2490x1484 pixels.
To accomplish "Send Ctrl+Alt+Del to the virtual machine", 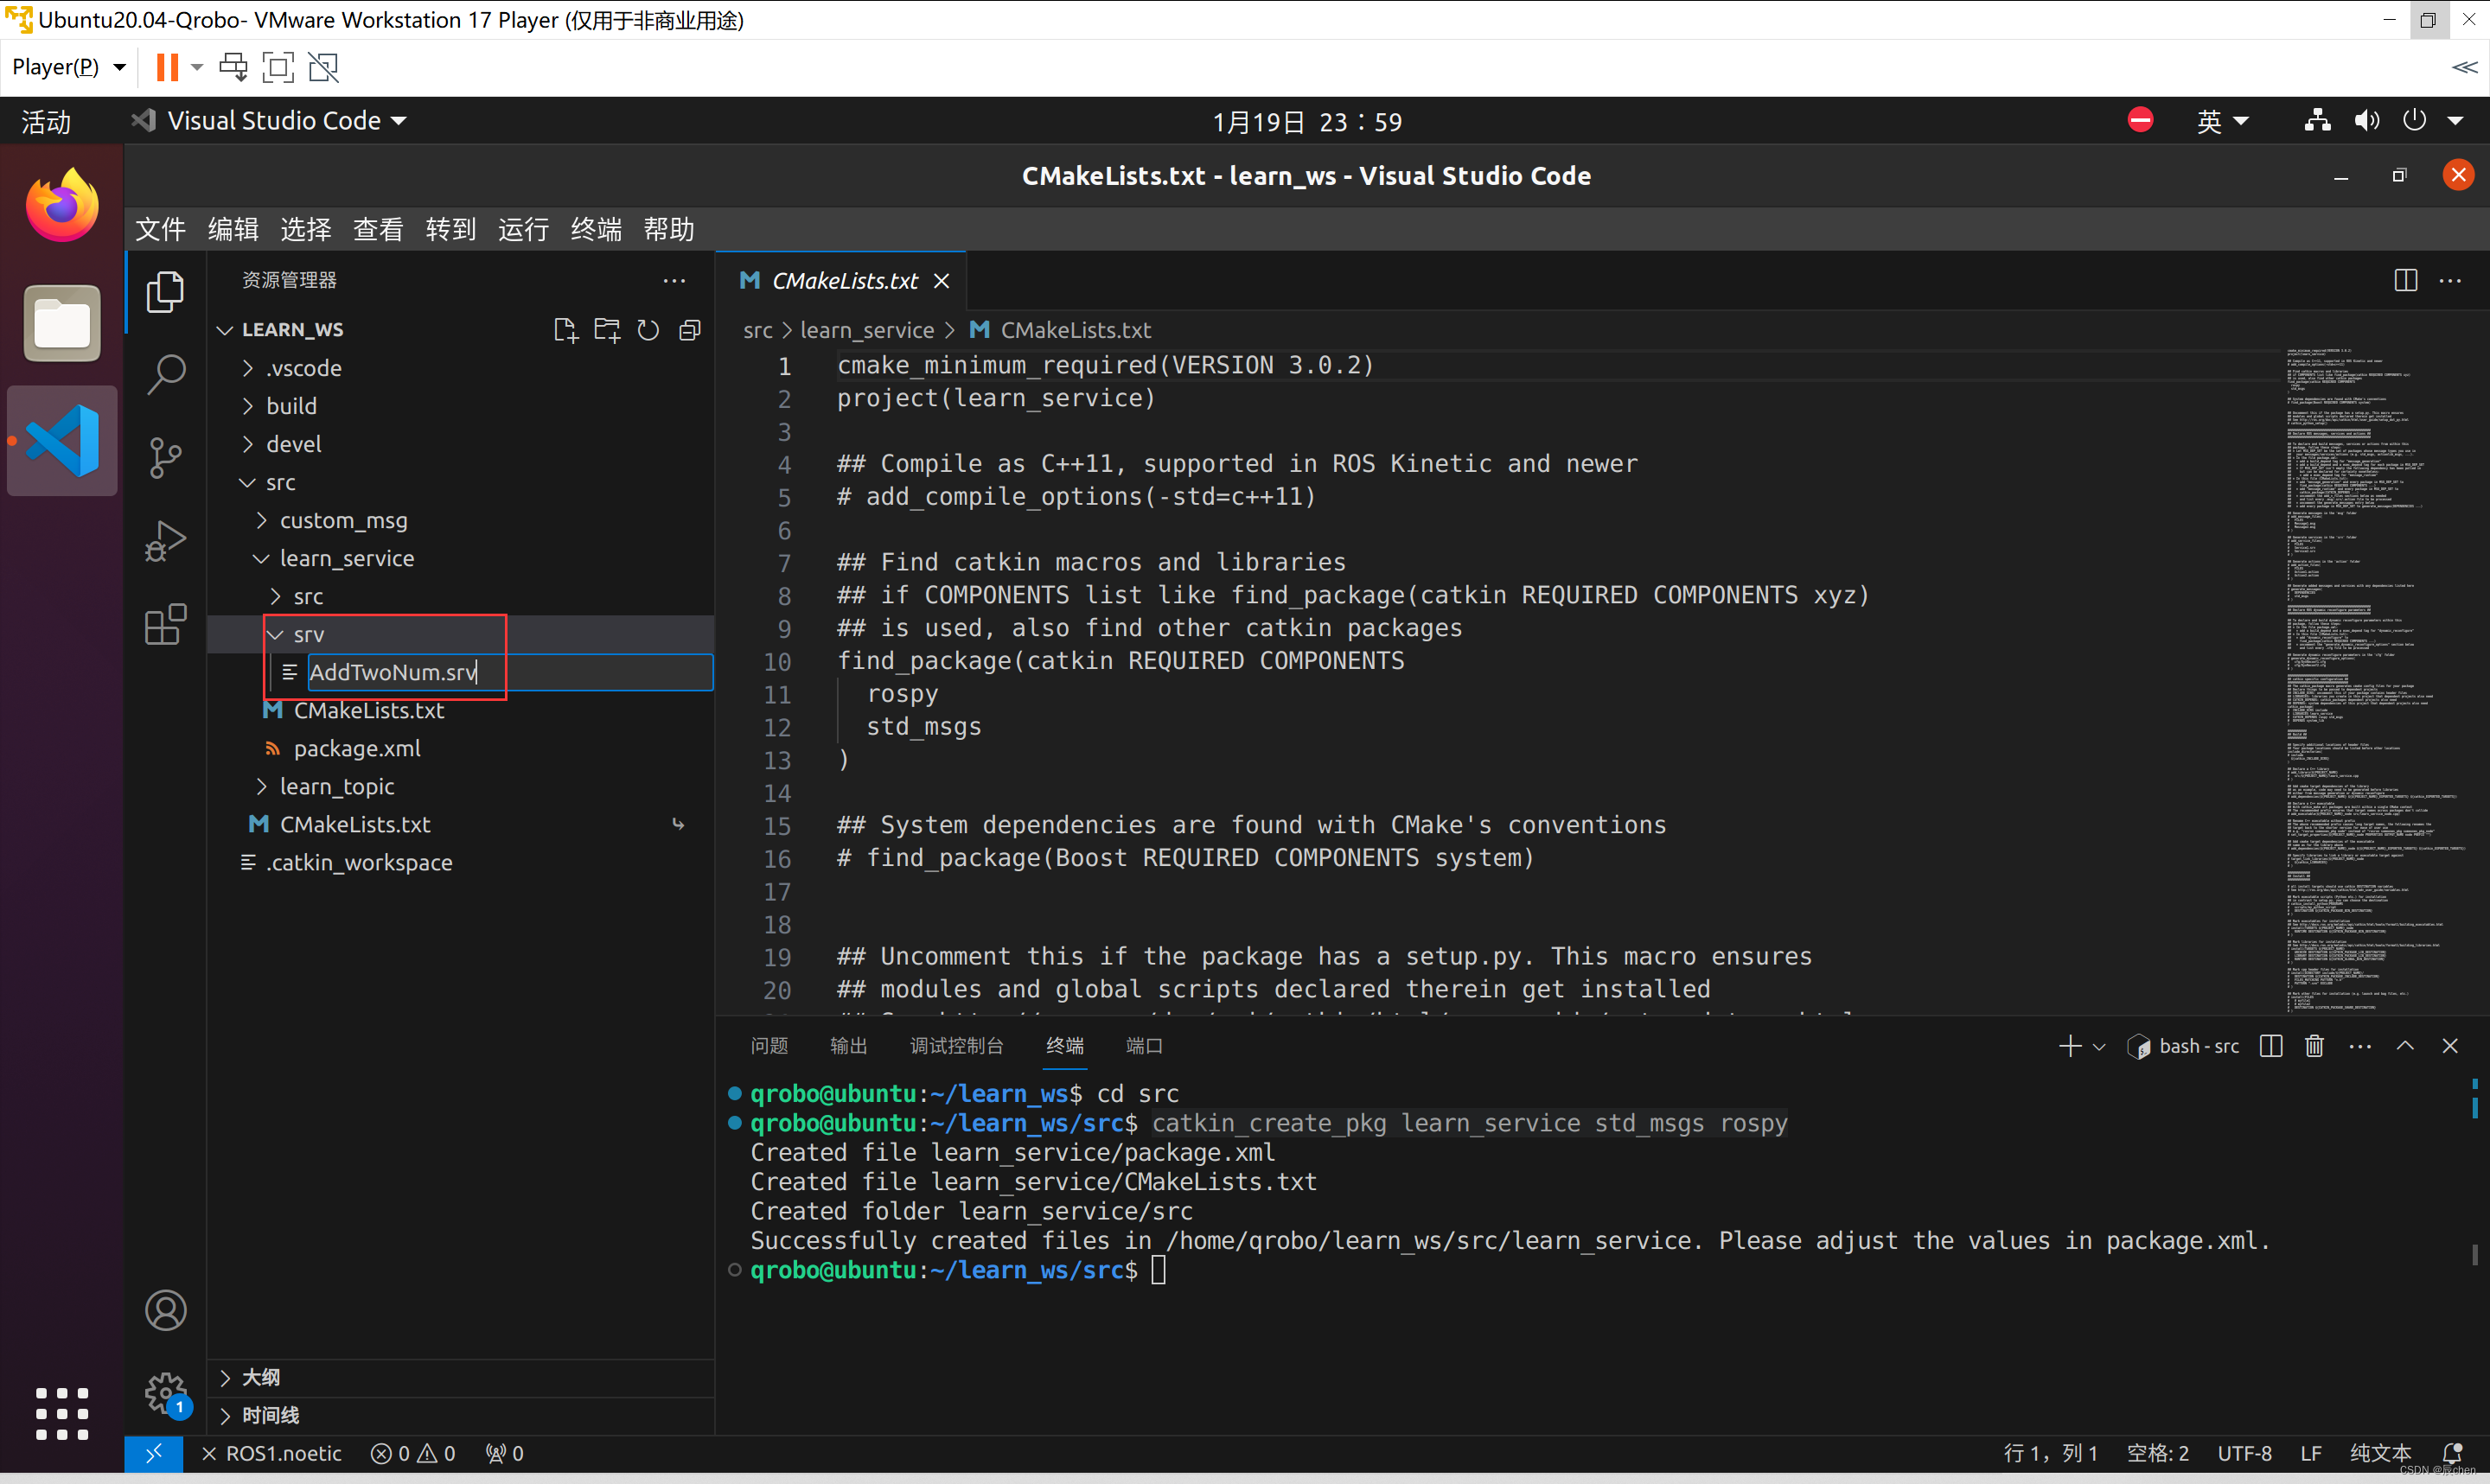I will coord(233,67).
